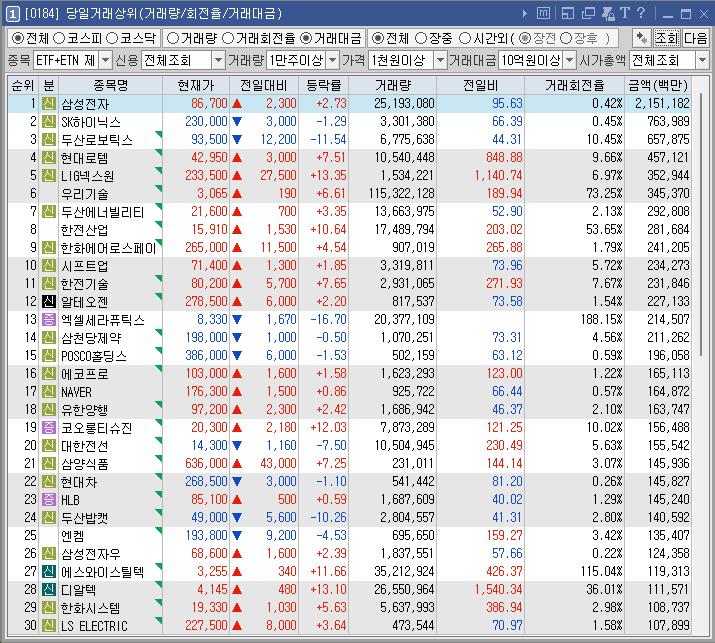
Task: Select the 장후 radio button
Action: pyautogui.click(x=565, y=38)
